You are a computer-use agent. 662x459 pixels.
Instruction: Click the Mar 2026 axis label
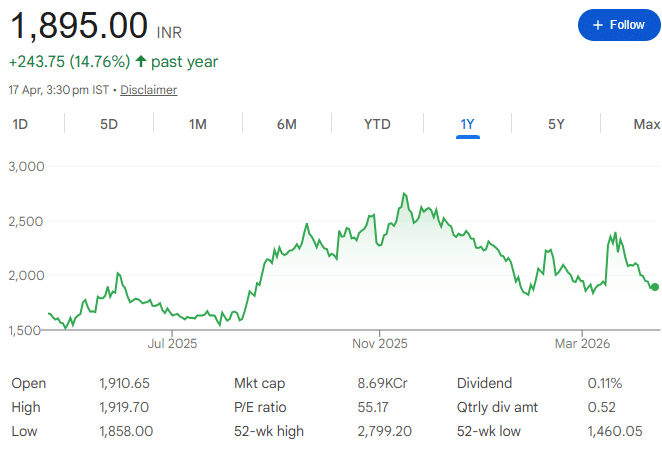pos(584,343)
